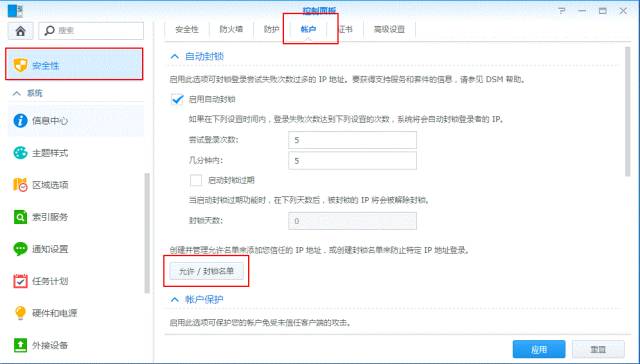Collapse the 自动封锁 section
Viewport: 640px width, 364px height.
(x=175, y=56)
